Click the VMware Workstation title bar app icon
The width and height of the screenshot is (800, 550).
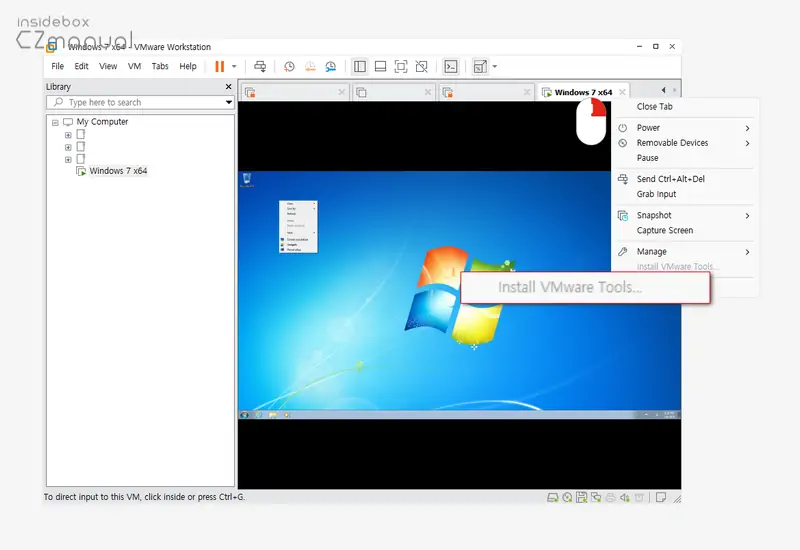pos(51,48)
